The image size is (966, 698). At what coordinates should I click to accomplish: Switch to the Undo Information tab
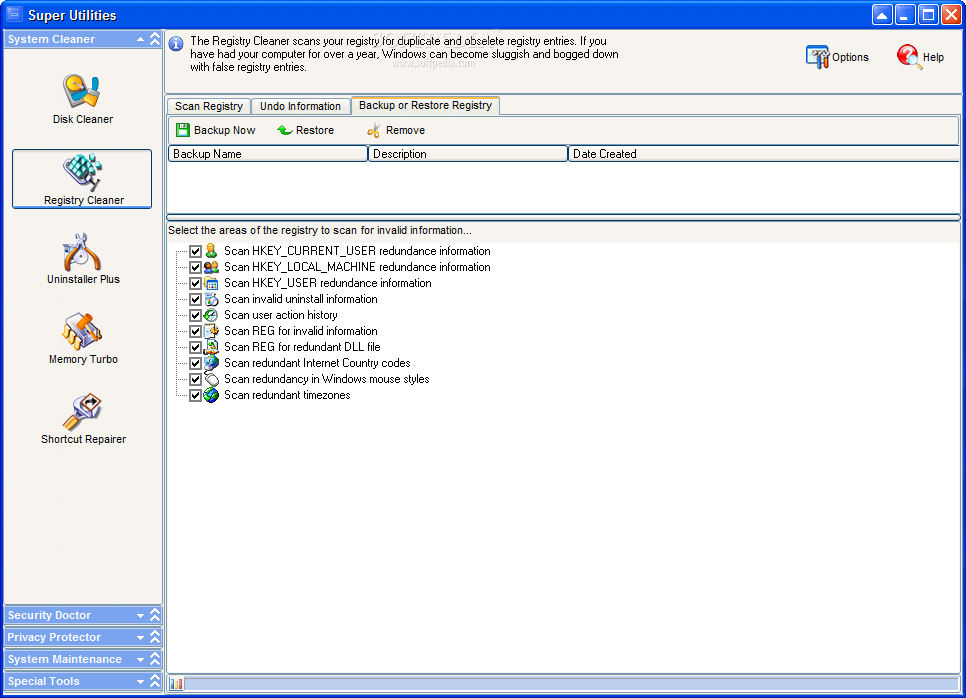point(300,106)
